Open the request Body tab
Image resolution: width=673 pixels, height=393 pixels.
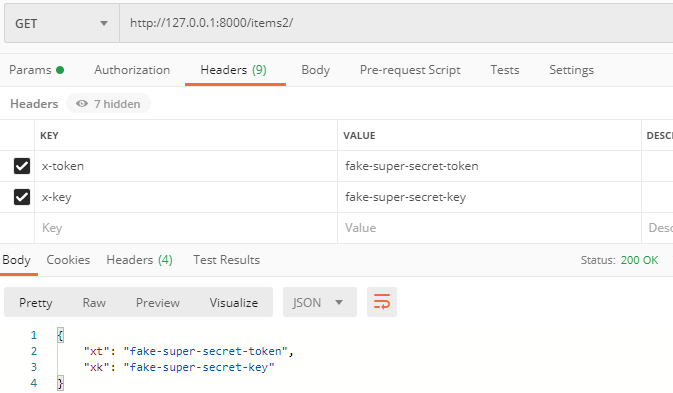pyautogui.click(x=315, y=70)
